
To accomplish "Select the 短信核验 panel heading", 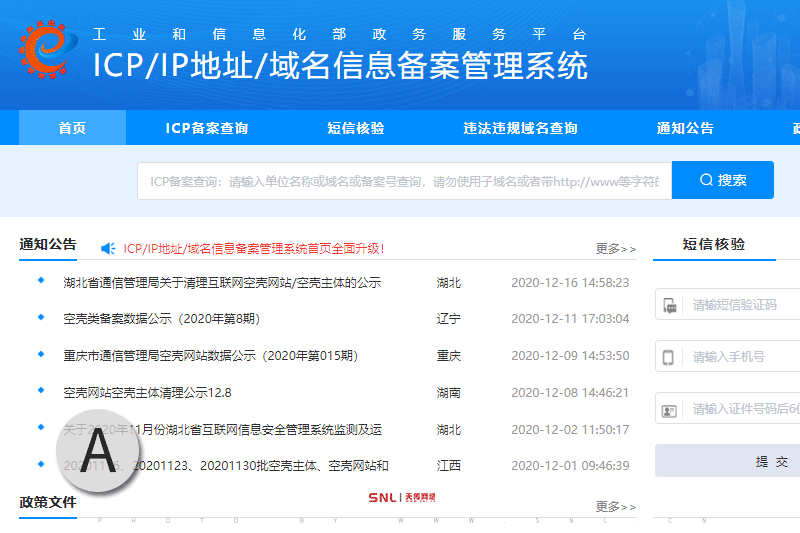I will tap(714, 244).
